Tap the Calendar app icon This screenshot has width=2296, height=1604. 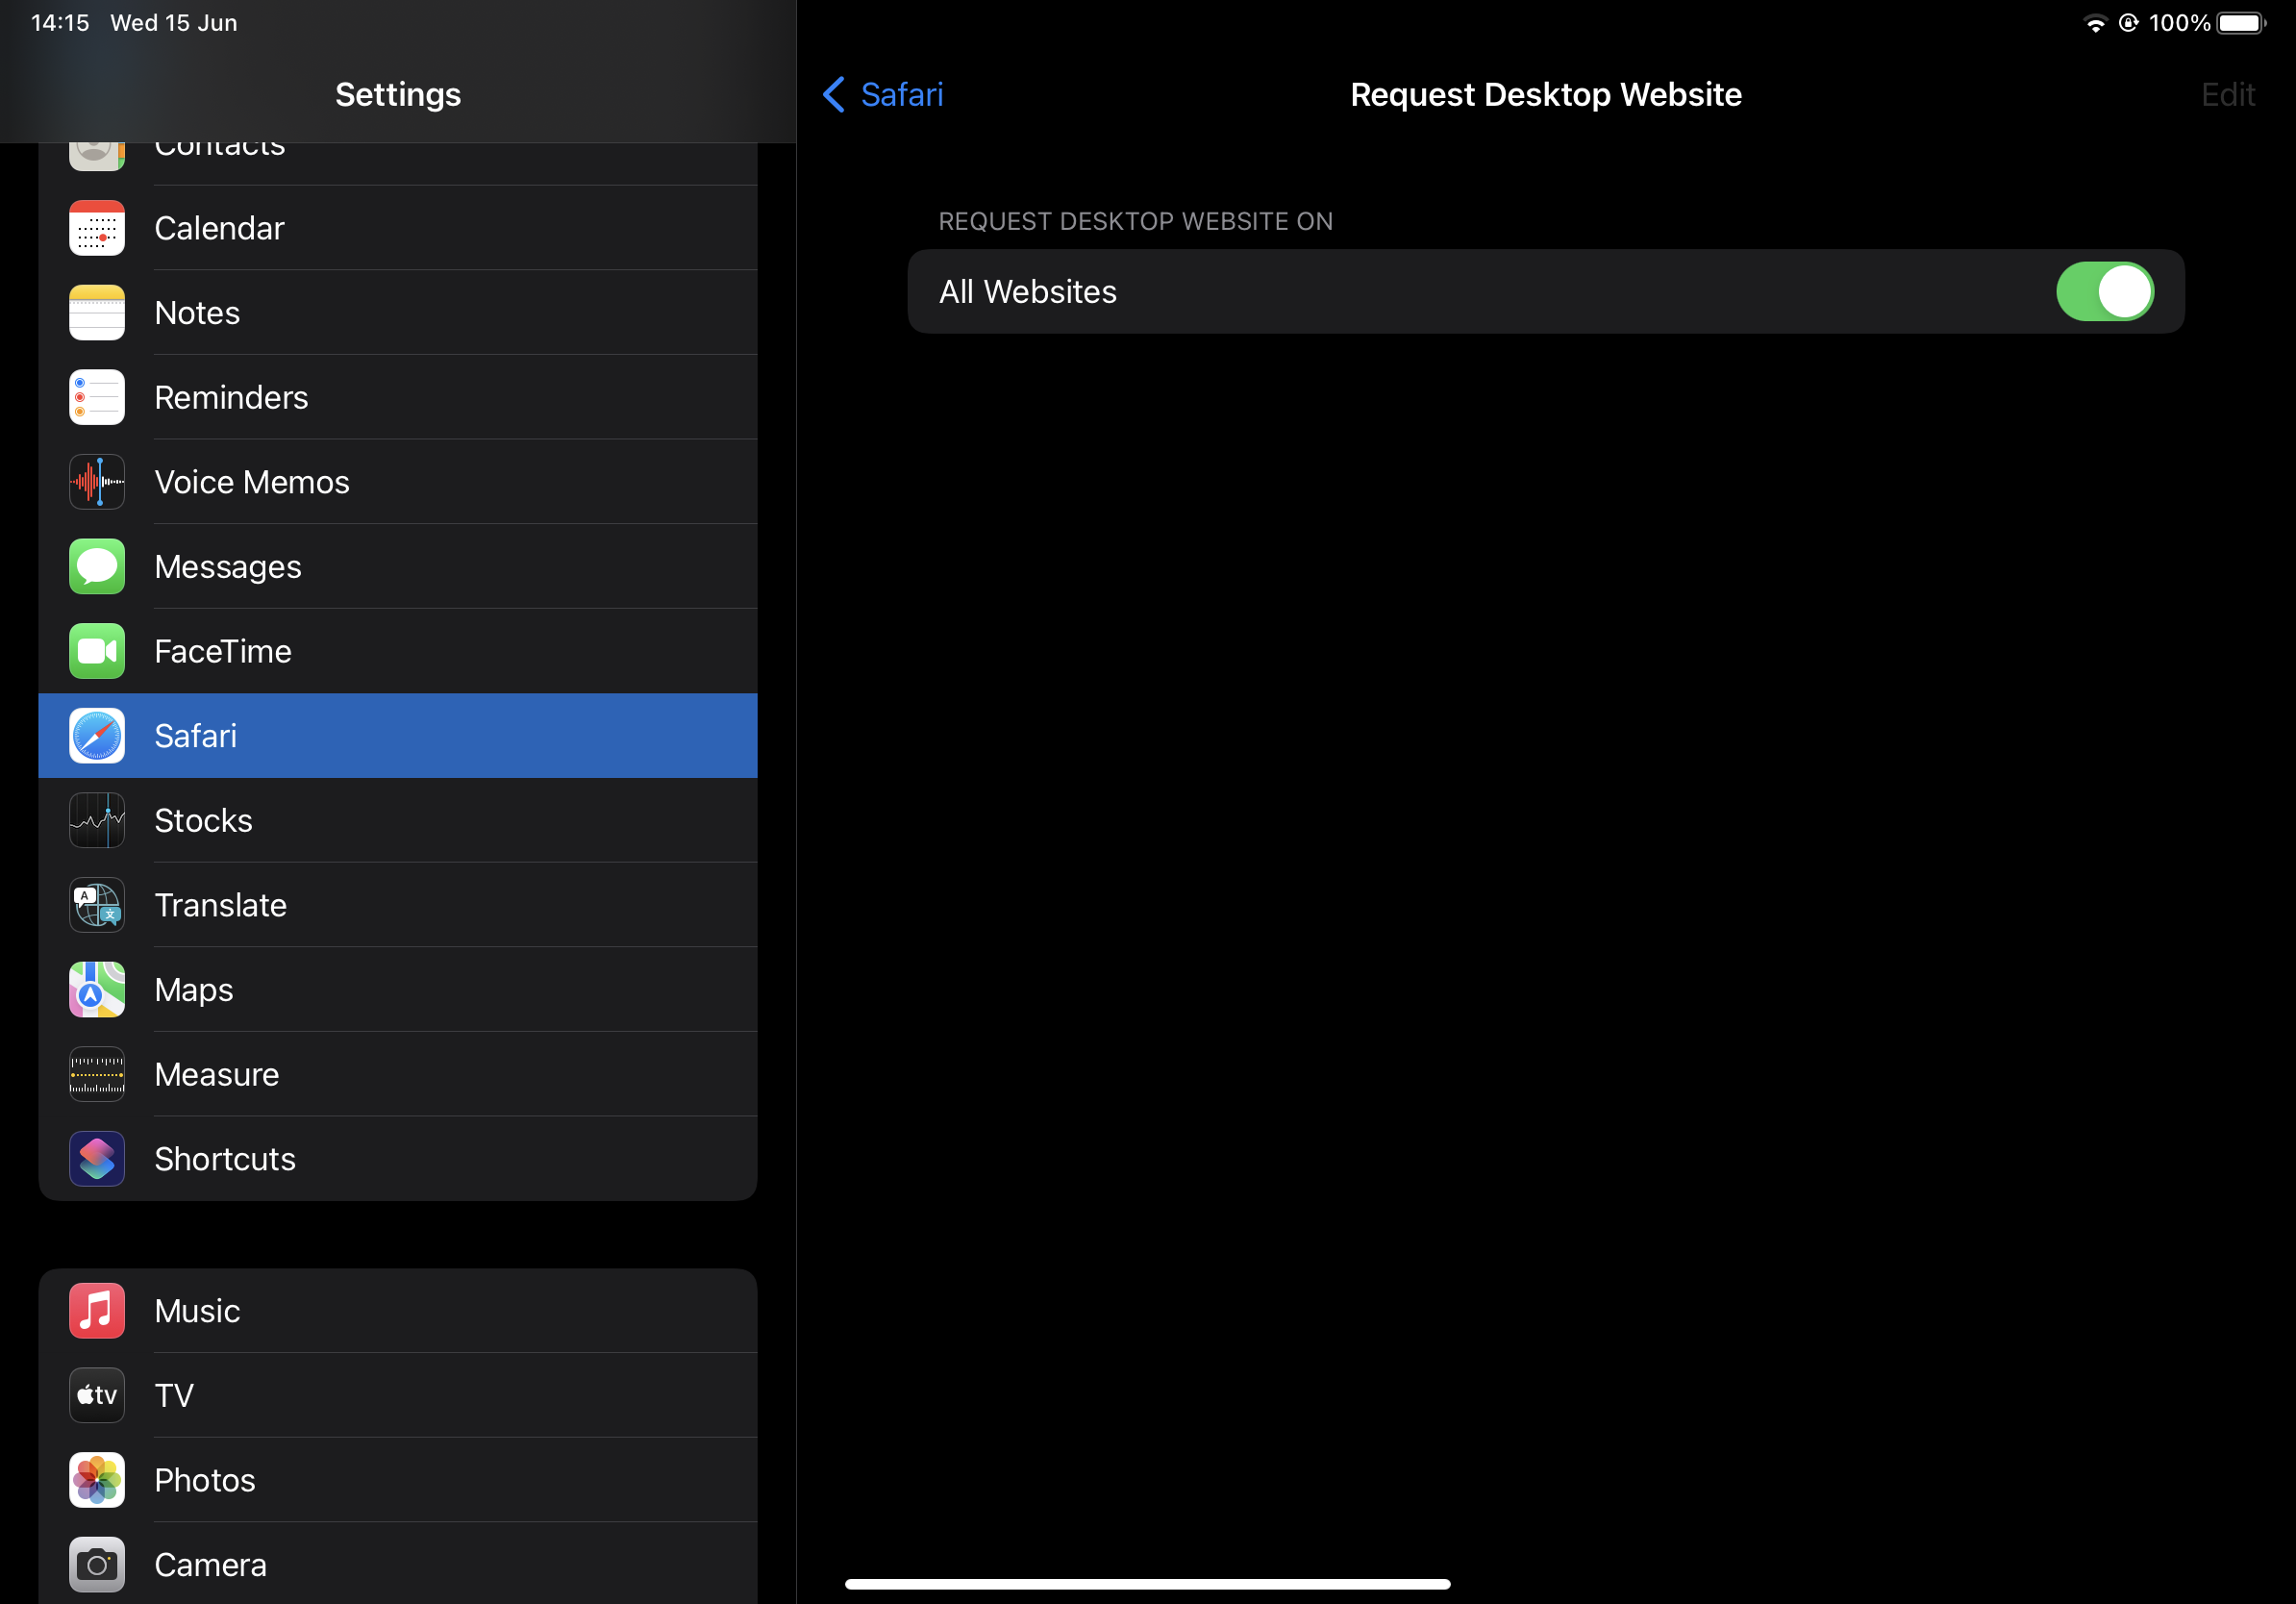point(97,228)
